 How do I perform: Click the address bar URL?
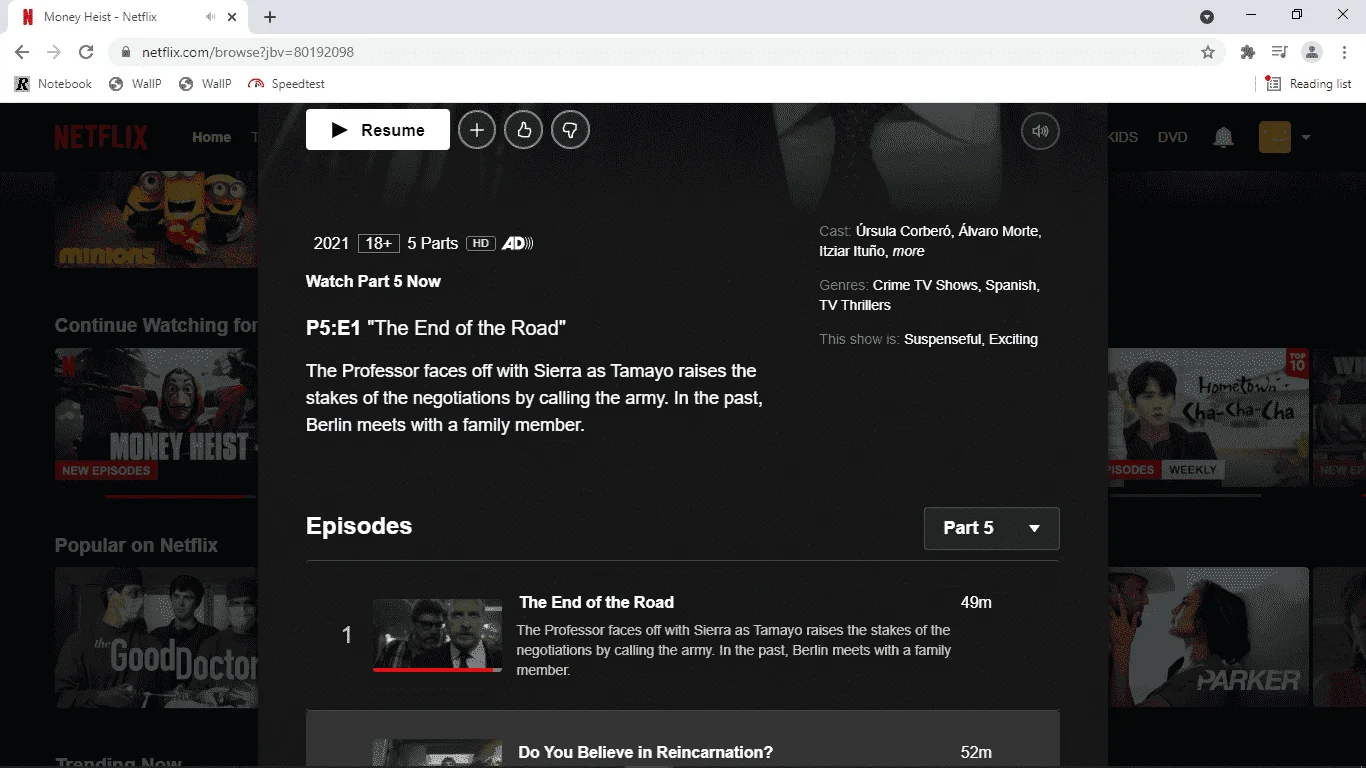pos(248,52)
